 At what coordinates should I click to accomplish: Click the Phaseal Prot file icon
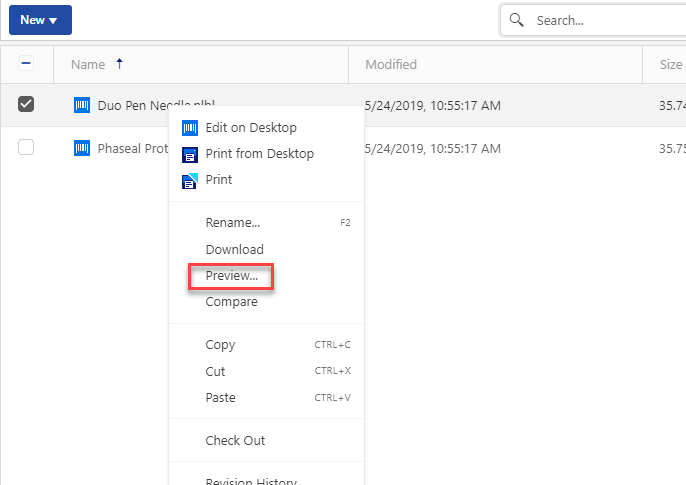82,148
